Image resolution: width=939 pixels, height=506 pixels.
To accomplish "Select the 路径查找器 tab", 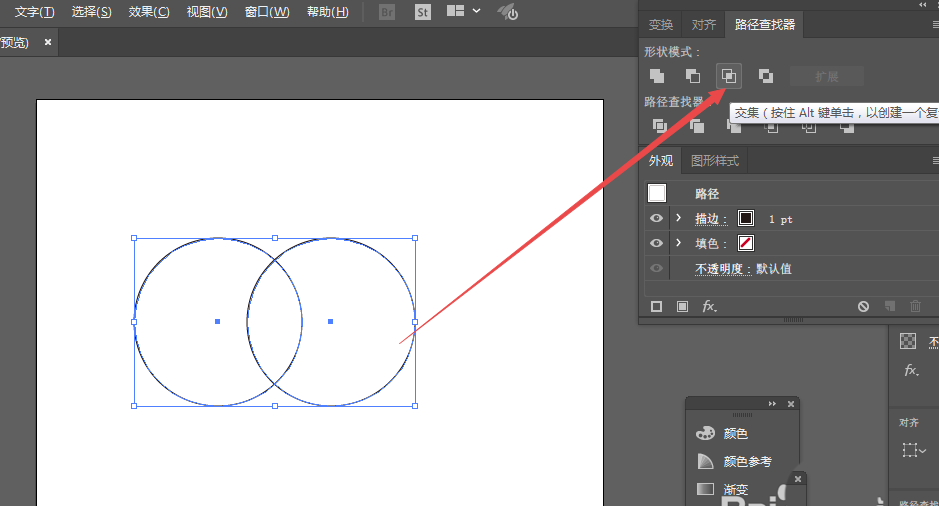I will pos(765,25).
